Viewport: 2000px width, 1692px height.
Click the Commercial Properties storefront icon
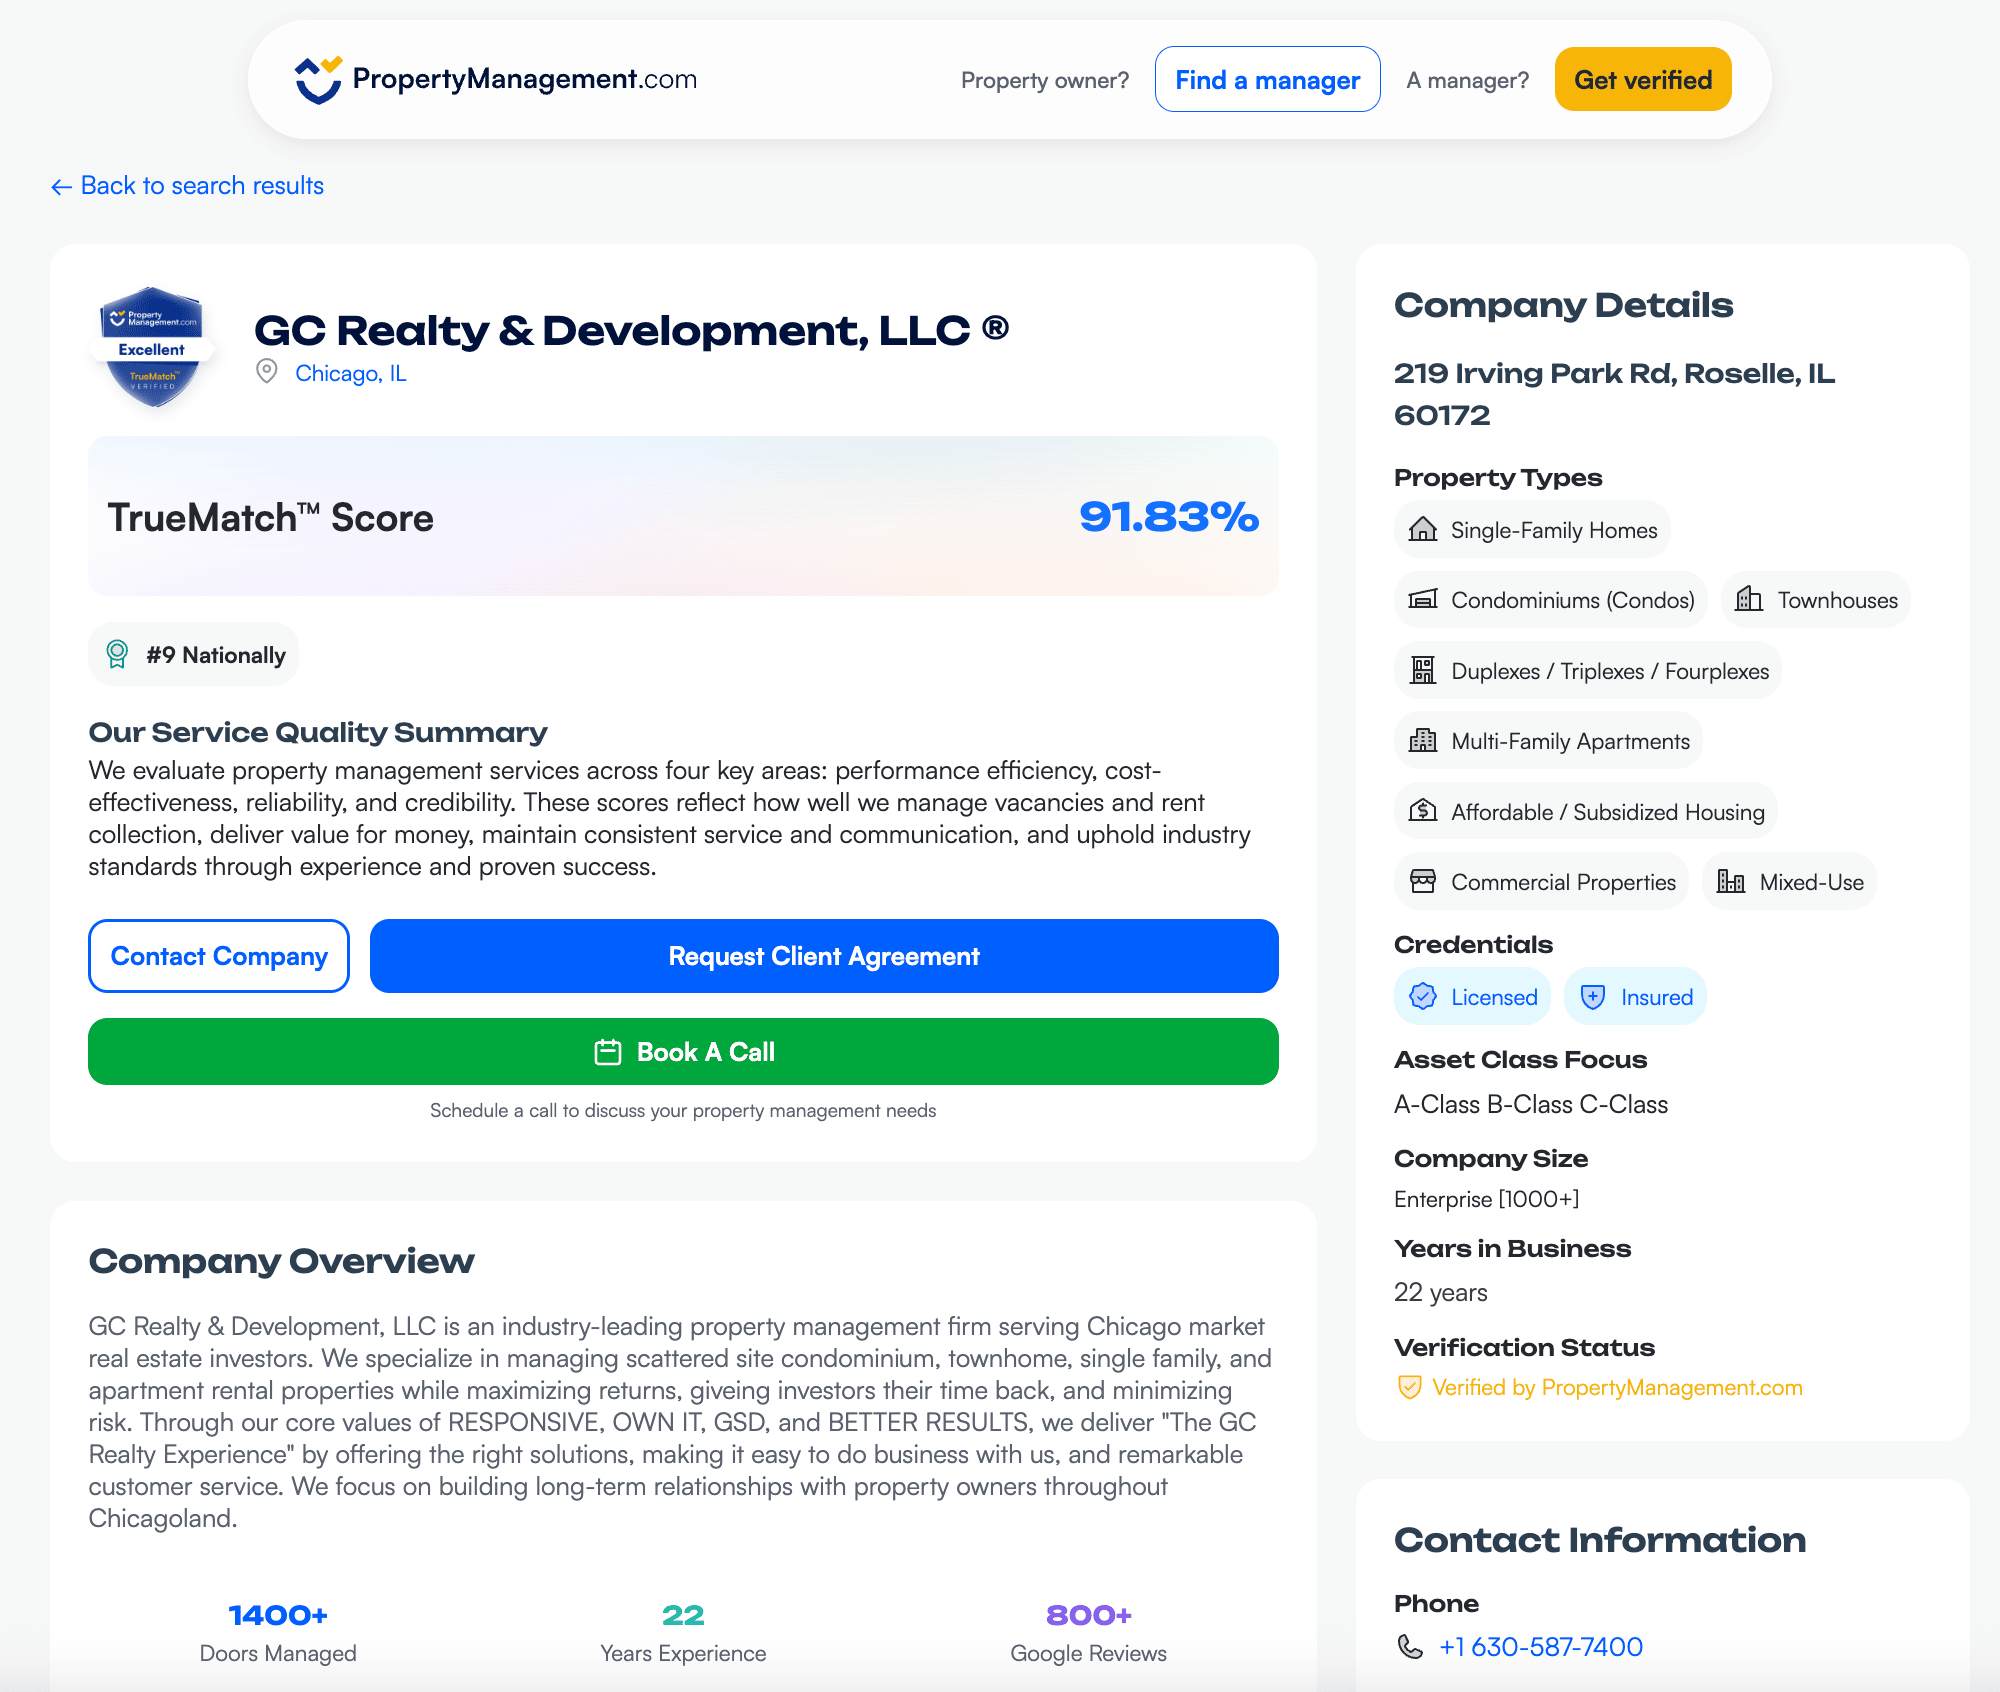coord(1422,882)
